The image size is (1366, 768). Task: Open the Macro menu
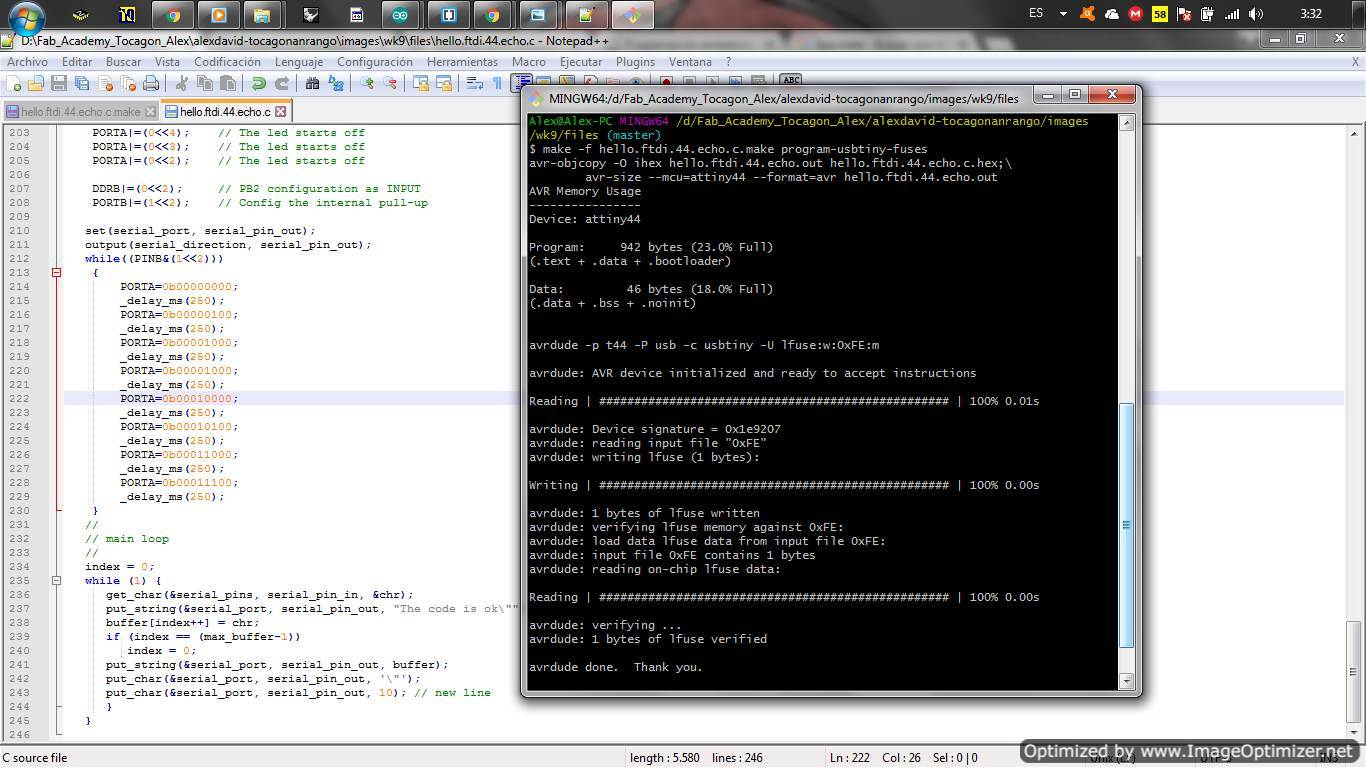click(x=529, y=62)
